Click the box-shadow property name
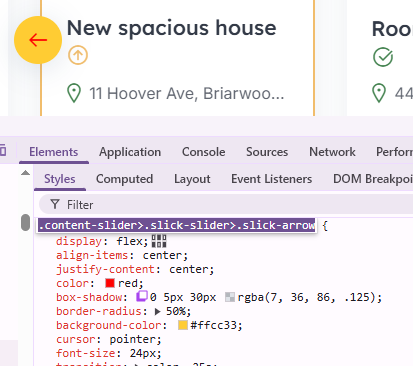The image size is (413, 366). pos(89,297)
